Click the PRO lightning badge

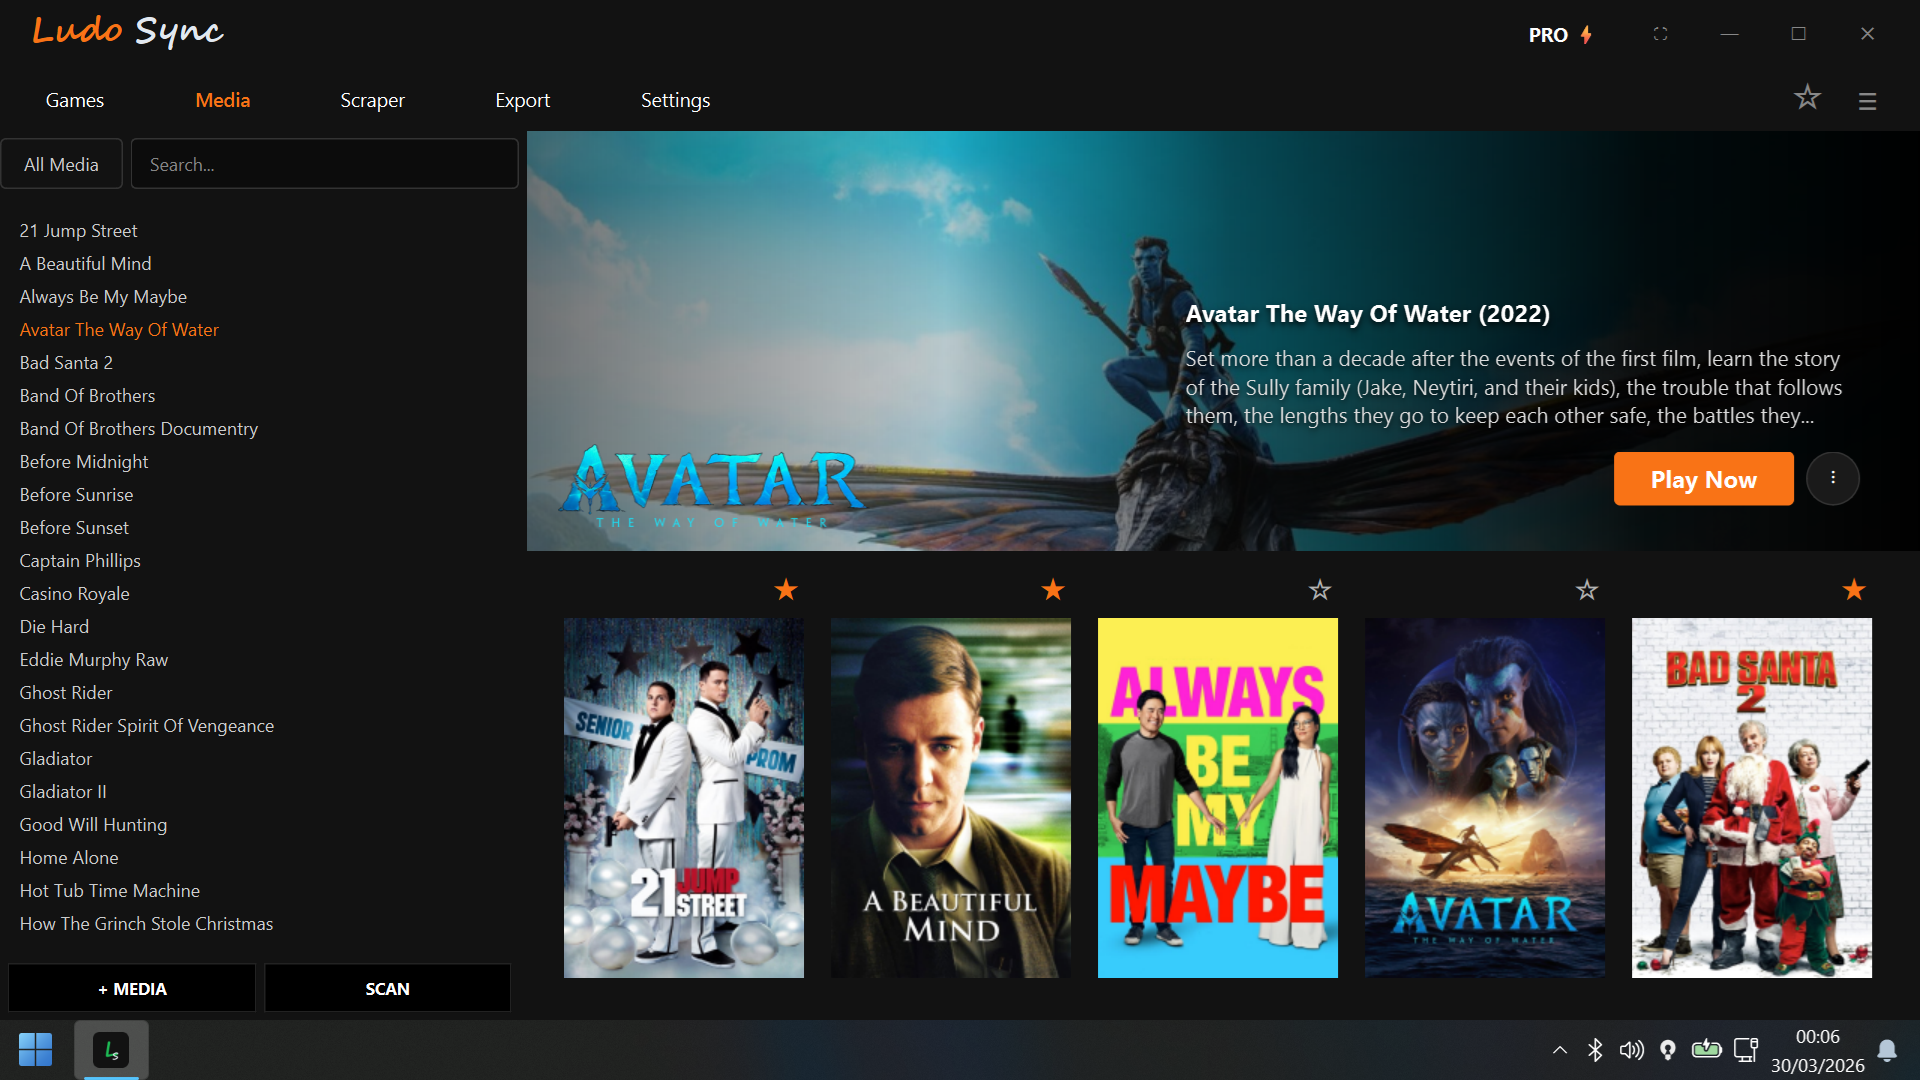tap(1560, 35)
